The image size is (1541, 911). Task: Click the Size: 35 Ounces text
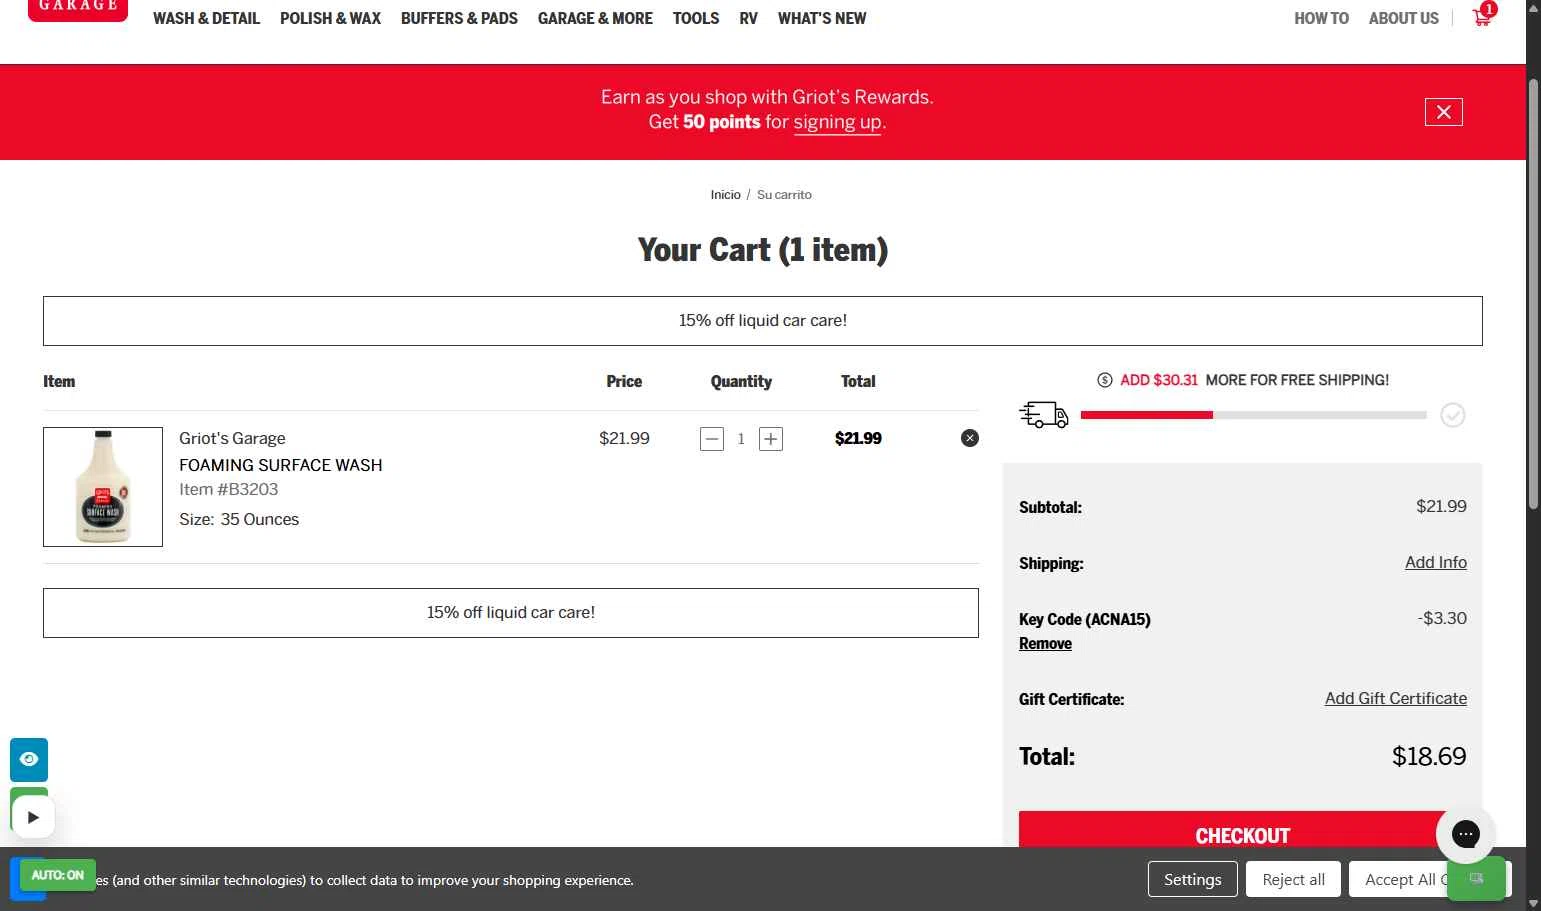[x=239, y=519]
